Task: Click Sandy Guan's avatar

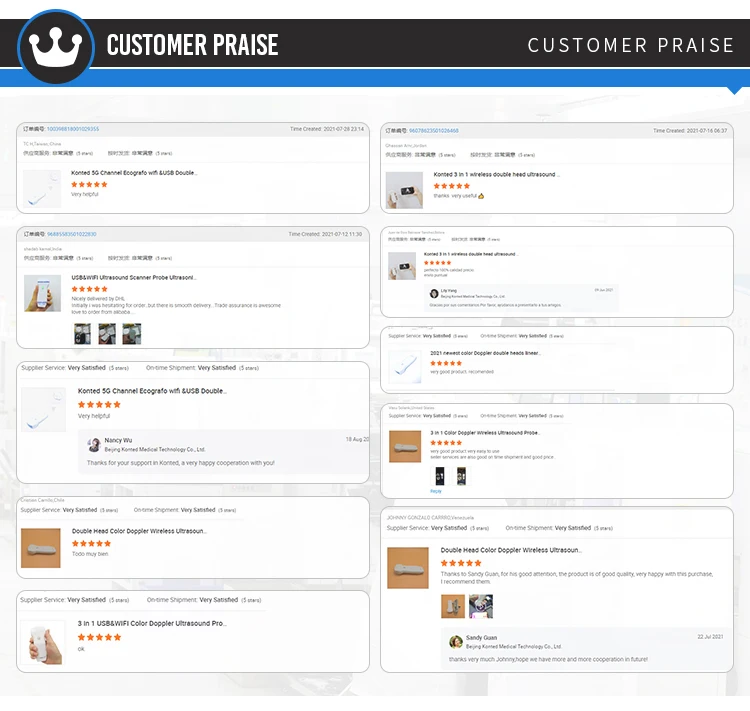Action: coord(456,642)
